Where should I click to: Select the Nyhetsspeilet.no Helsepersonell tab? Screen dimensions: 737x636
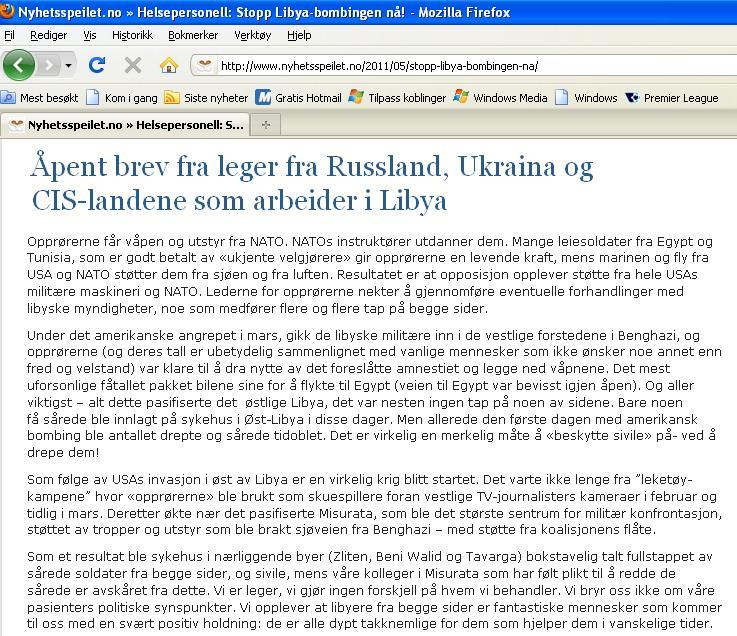click(x=125, y=125)
